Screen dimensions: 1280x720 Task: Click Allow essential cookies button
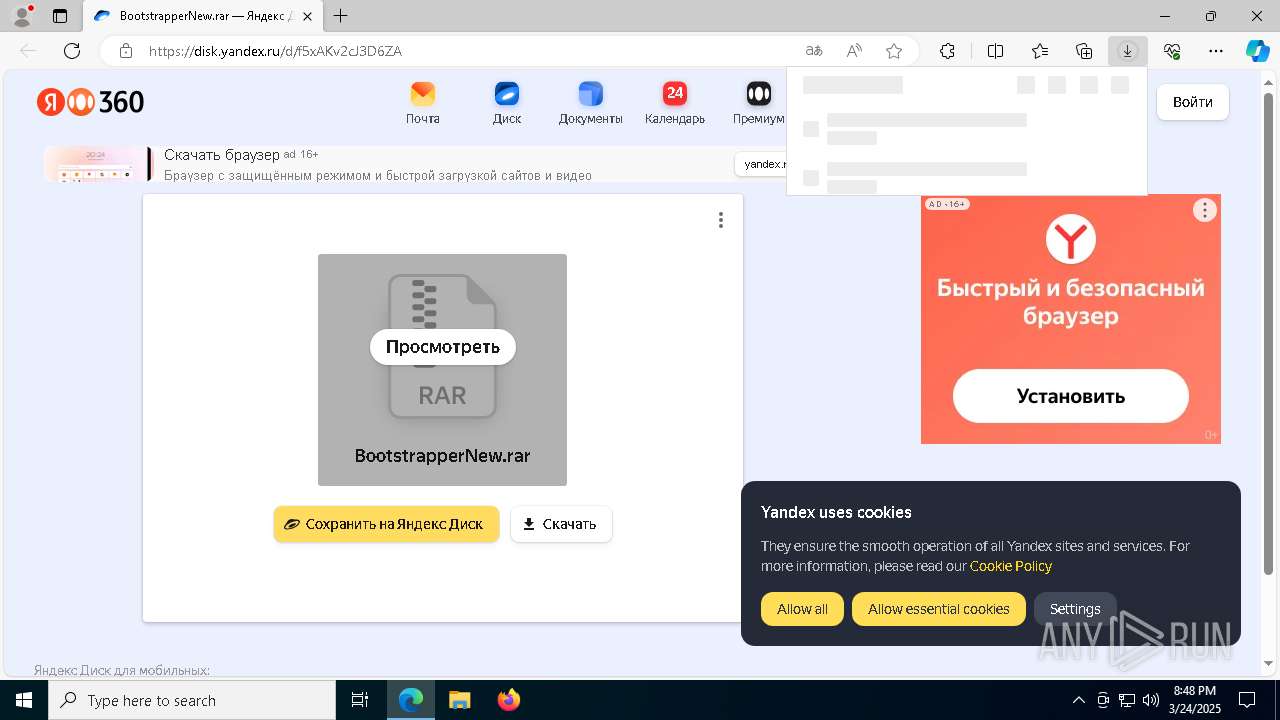938,609
